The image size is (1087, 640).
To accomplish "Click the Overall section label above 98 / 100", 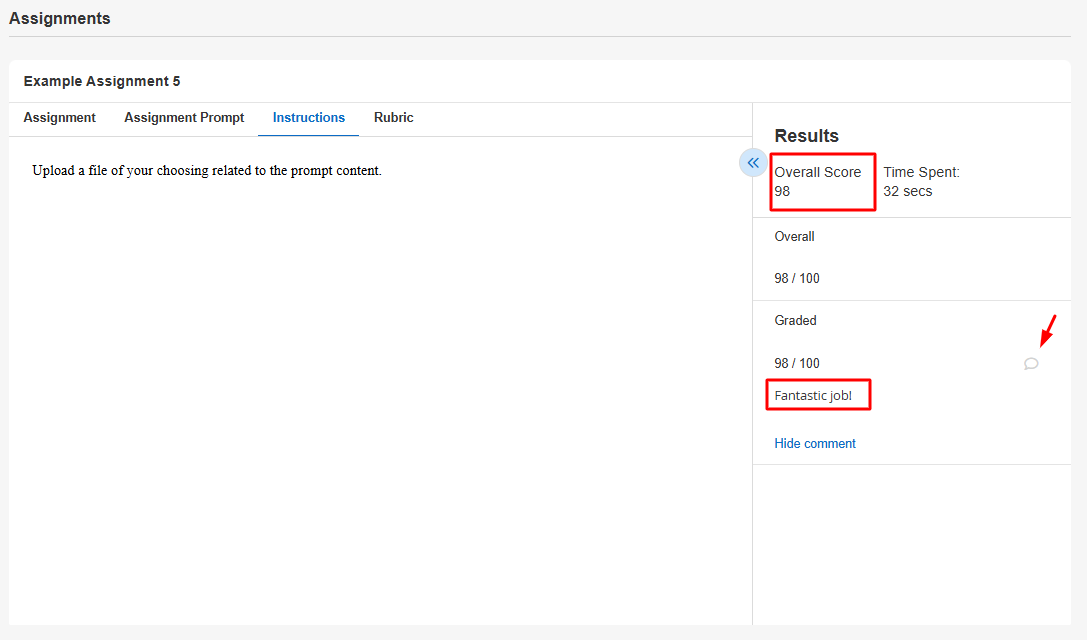I will click(x=794, y=237).
